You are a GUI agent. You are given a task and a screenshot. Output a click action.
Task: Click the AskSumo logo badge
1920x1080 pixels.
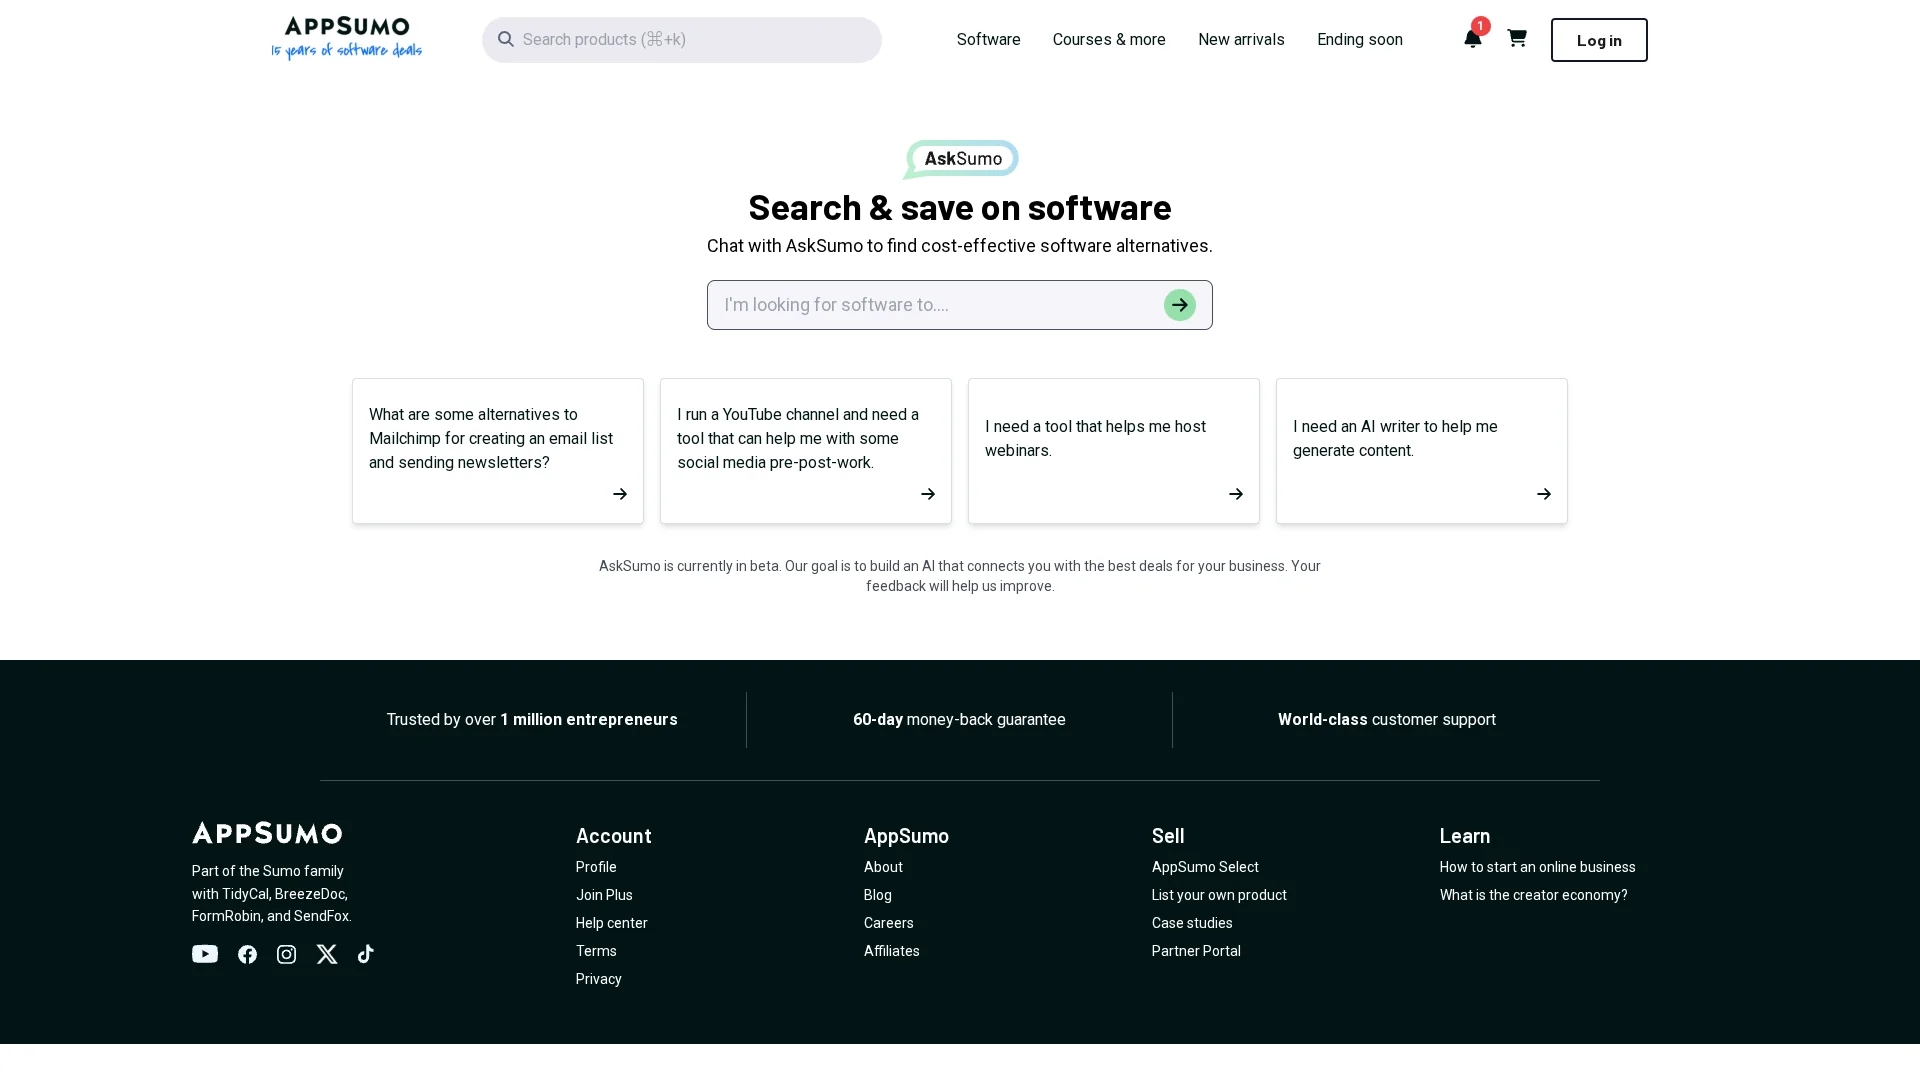960,159
